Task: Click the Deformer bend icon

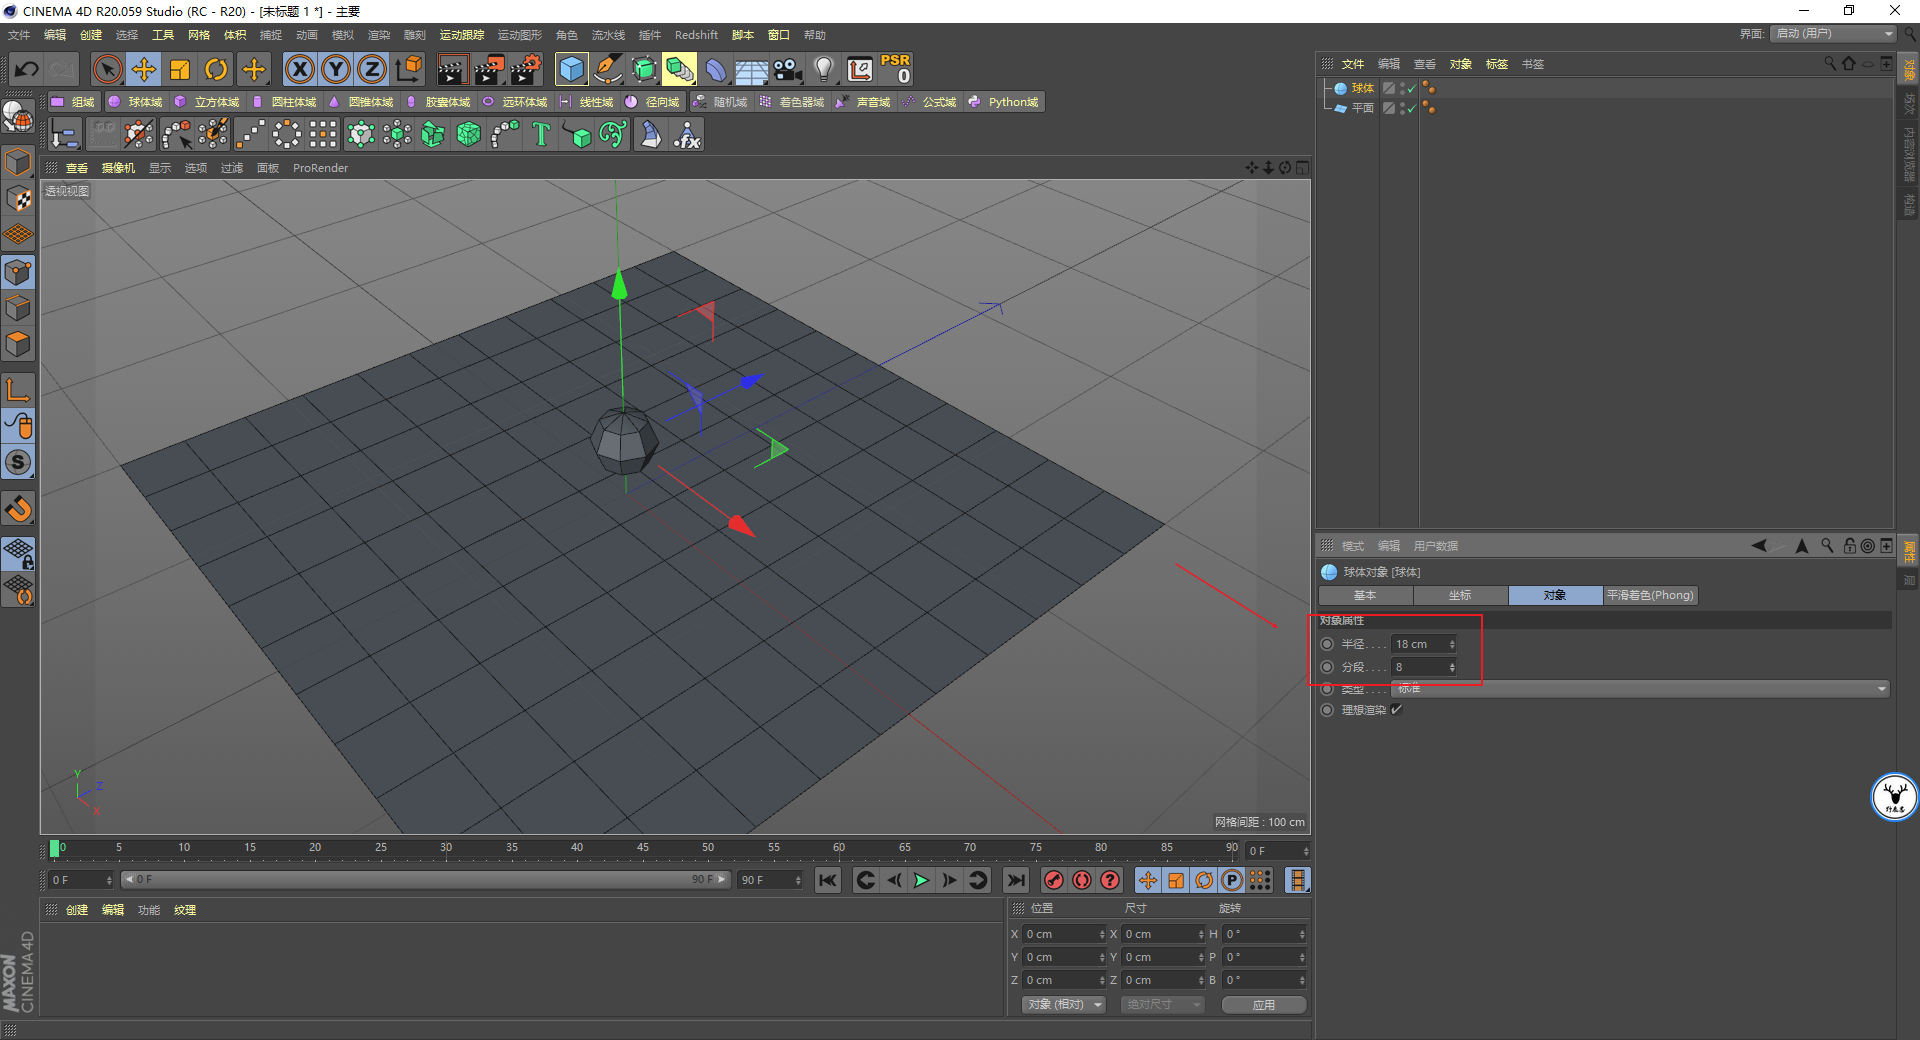Action: (716, 69)
